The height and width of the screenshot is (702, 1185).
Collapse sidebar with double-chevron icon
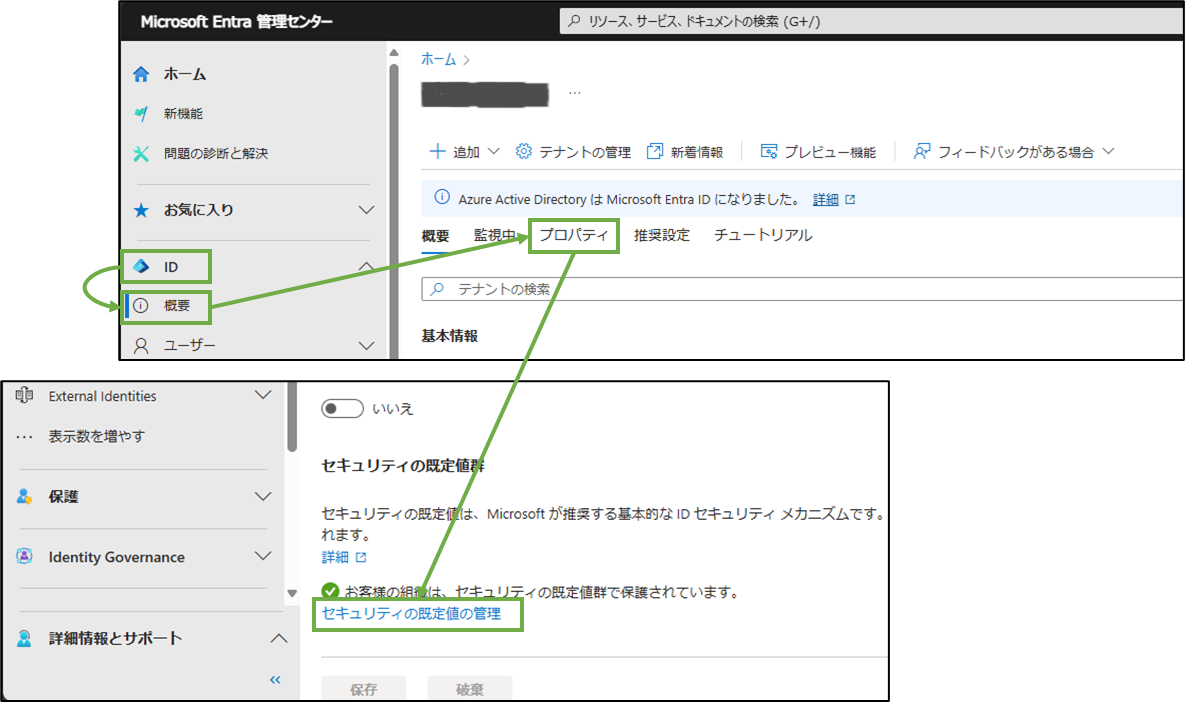[275, 680]
